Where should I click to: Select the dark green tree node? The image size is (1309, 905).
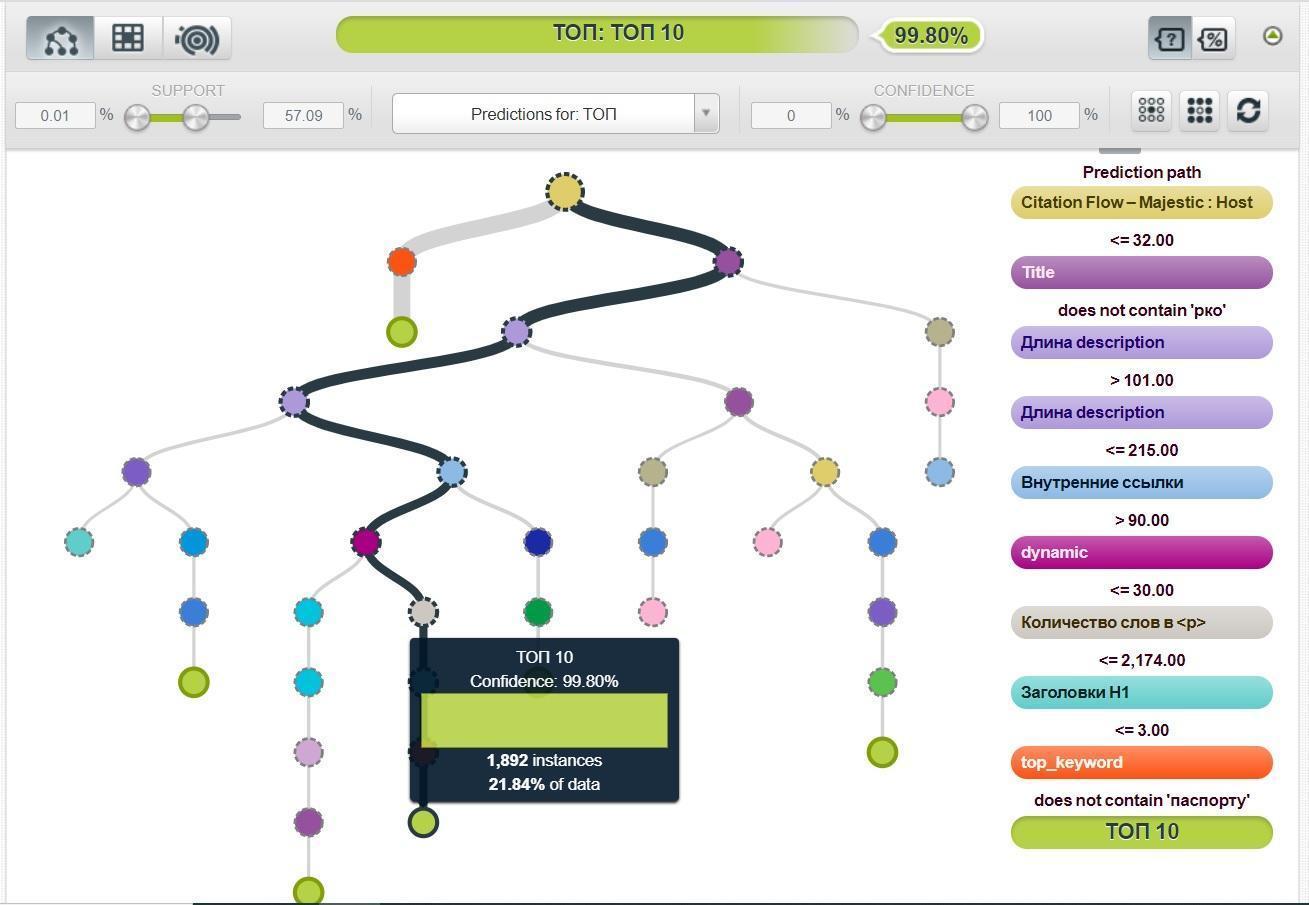[538, 612]
